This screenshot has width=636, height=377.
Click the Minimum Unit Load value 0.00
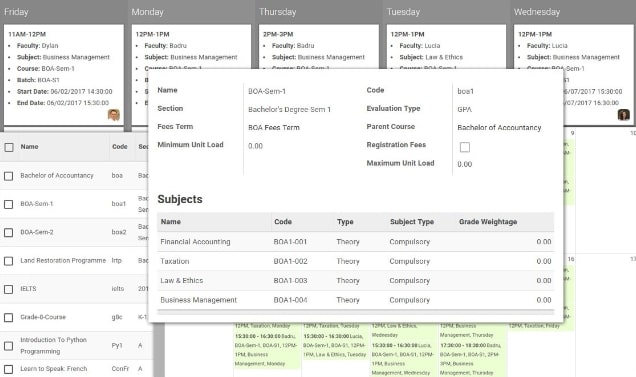tap(256, 146)
